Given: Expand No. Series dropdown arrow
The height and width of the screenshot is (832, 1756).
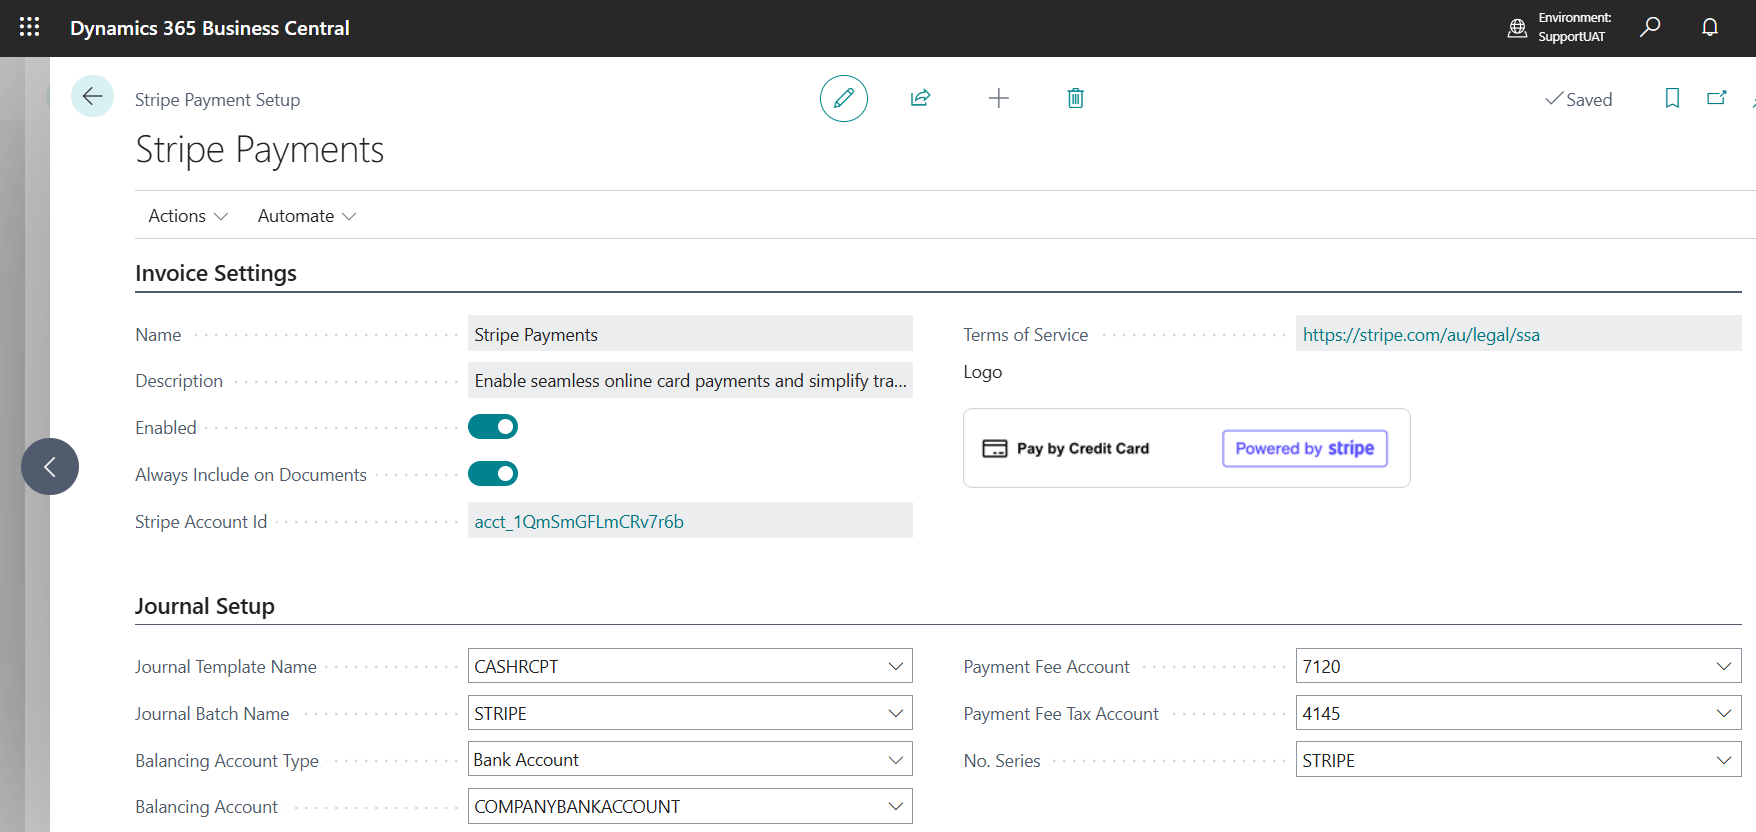Looking at the screenshot, I should pyautogui.click(x=1723, y=760).
